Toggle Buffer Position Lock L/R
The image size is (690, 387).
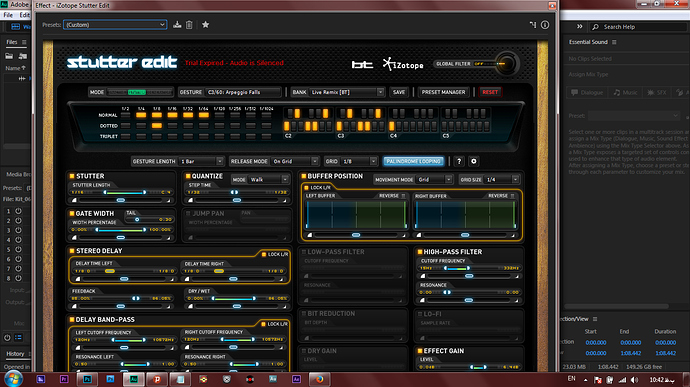tap(307, 188)
